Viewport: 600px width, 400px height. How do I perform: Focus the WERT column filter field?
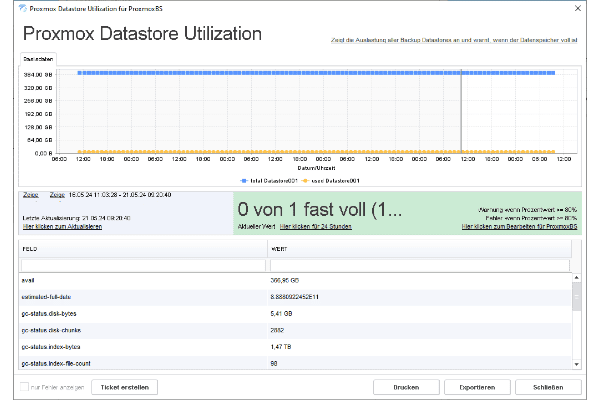(420, 265)
